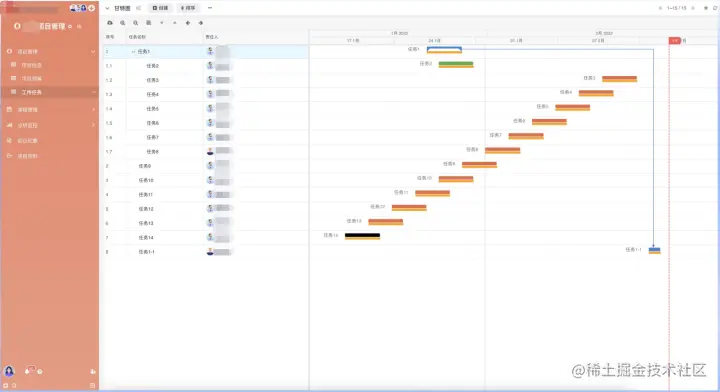This screenshot has width=720, height=392.
Task: Click the black 任务14 bar in Gantt chart
Action: coord(362,236)
